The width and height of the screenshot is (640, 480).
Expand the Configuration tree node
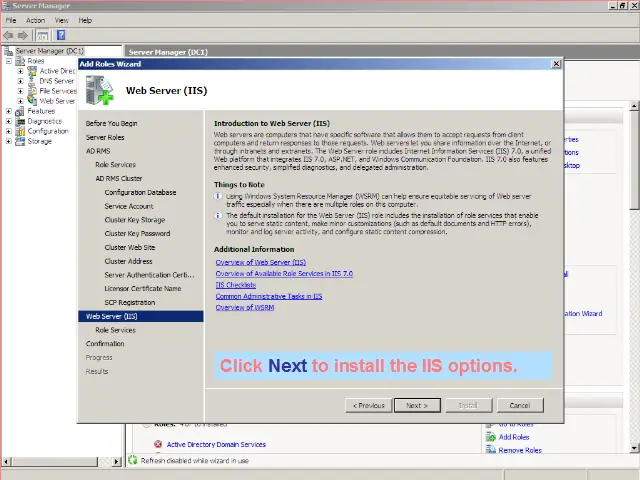9,131
